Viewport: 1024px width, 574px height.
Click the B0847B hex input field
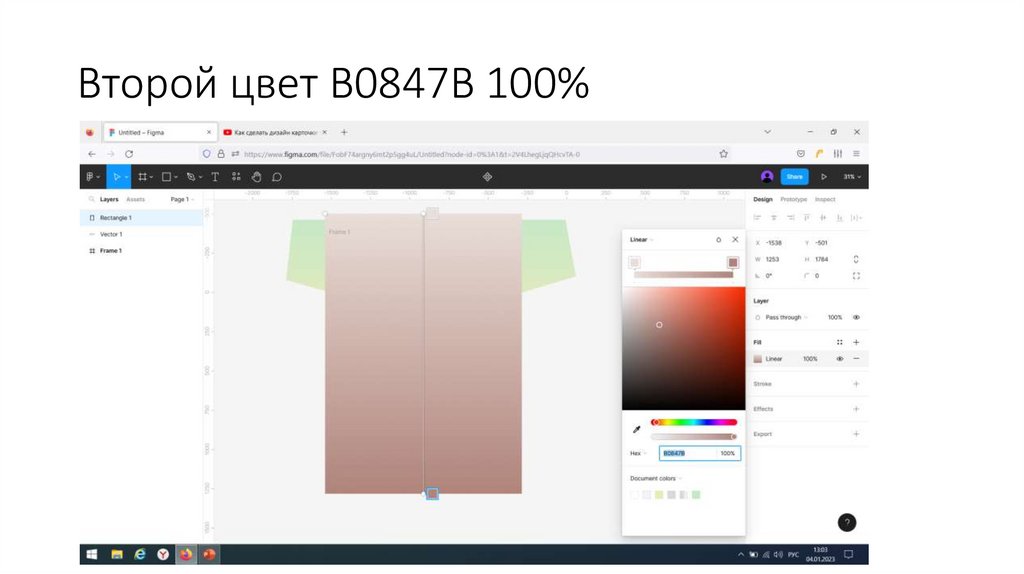pos(688,453)
